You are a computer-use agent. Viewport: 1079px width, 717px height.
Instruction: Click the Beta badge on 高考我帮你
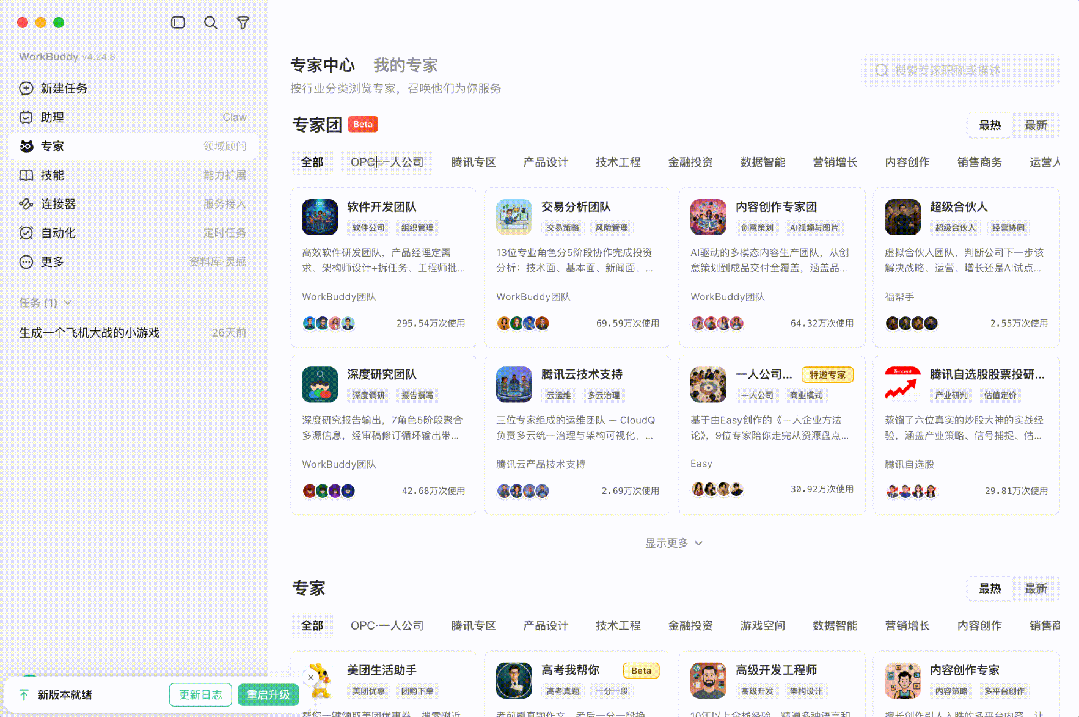(641, 671)
